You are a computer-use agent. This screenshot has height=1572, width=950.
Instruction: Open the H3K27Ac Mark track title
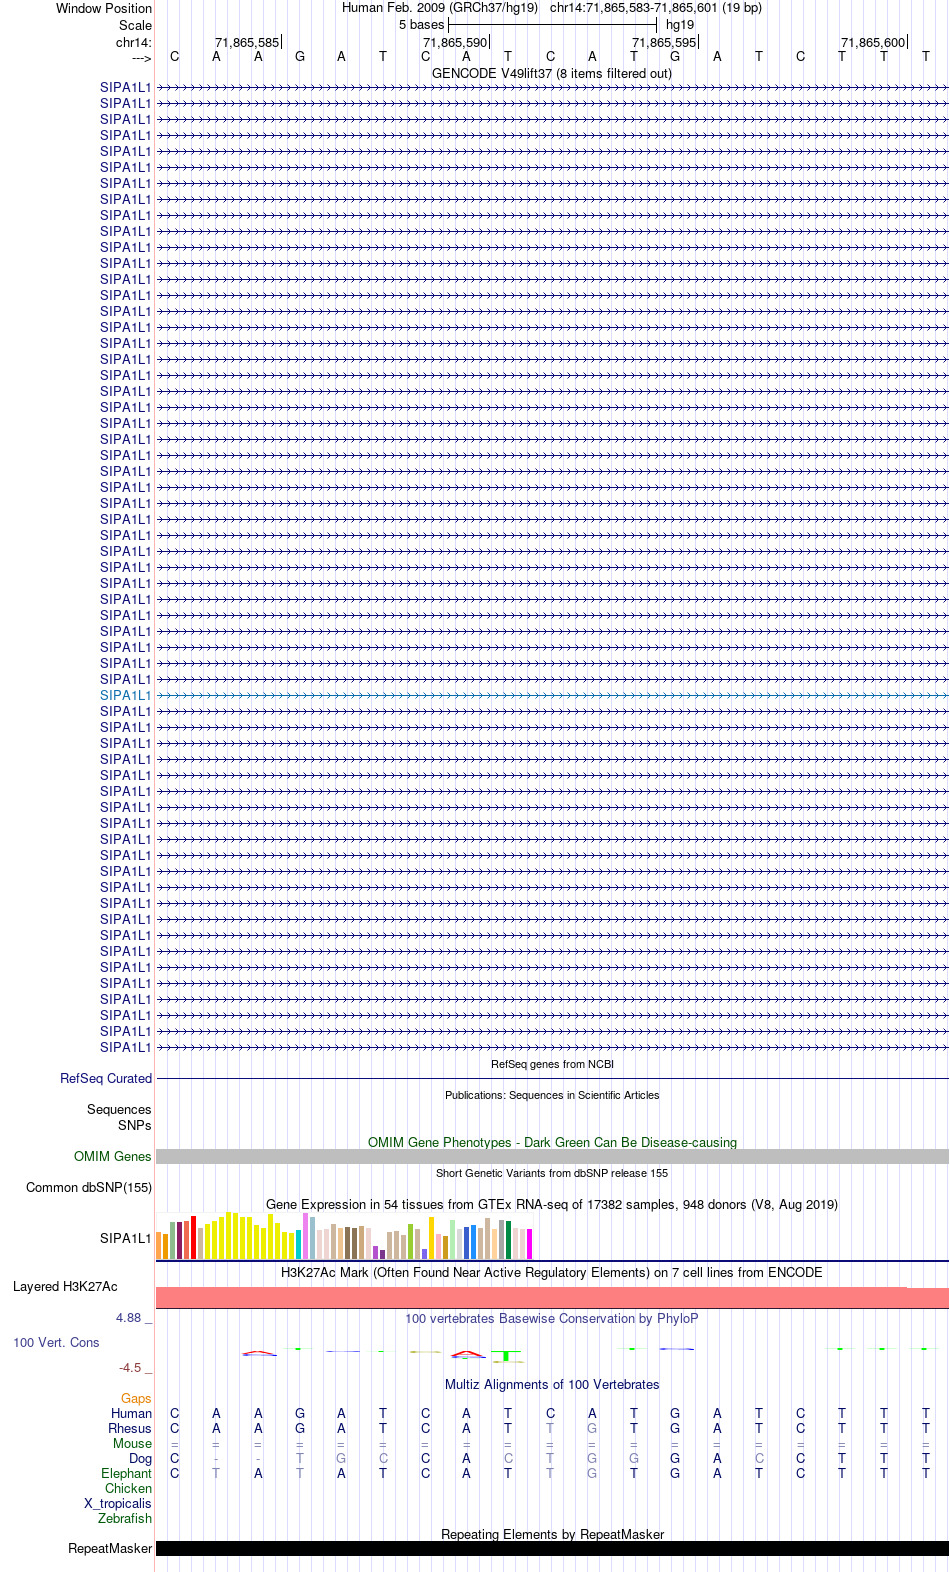[x=552, y=1272]
